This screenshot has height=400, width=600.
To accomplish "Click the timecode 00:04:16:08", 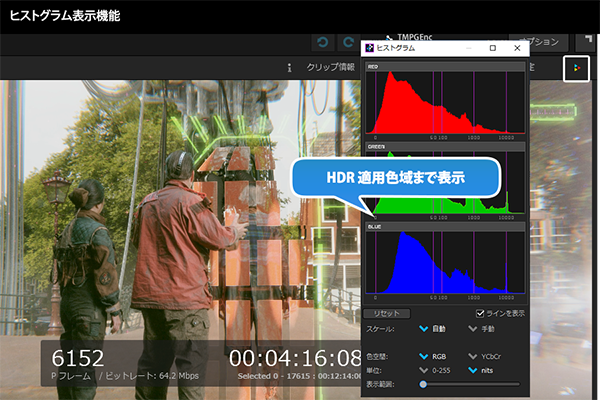I will coord(295,358).
